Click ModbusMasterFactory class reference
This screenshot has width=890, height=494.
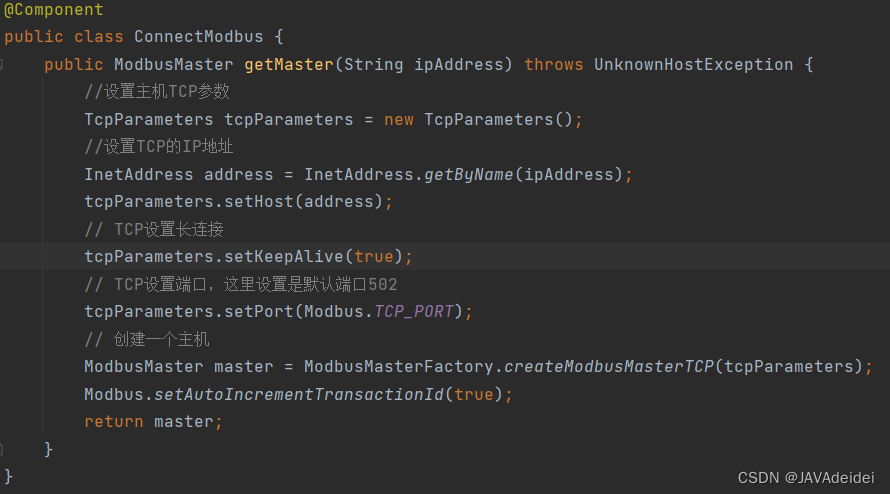(x=398, y=367)
